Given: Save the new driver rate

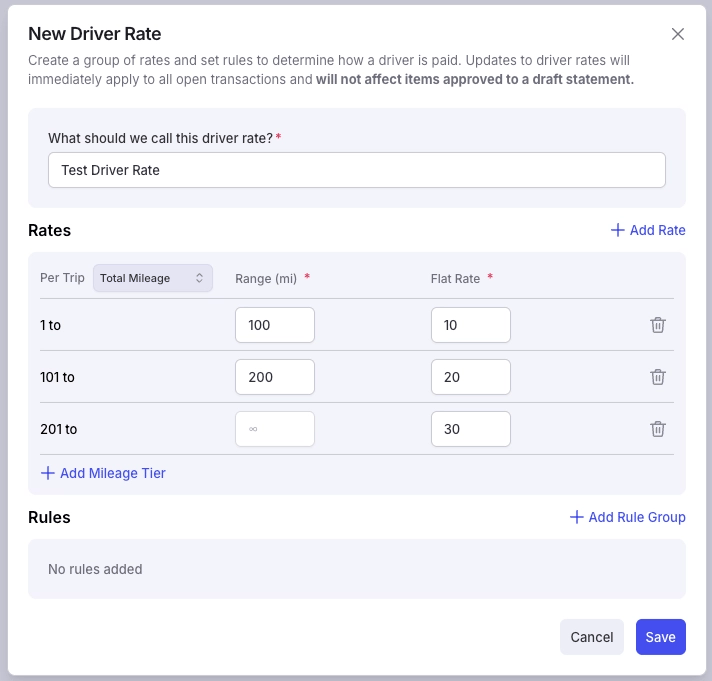Looking at the screenshot, I should [660, 637].
